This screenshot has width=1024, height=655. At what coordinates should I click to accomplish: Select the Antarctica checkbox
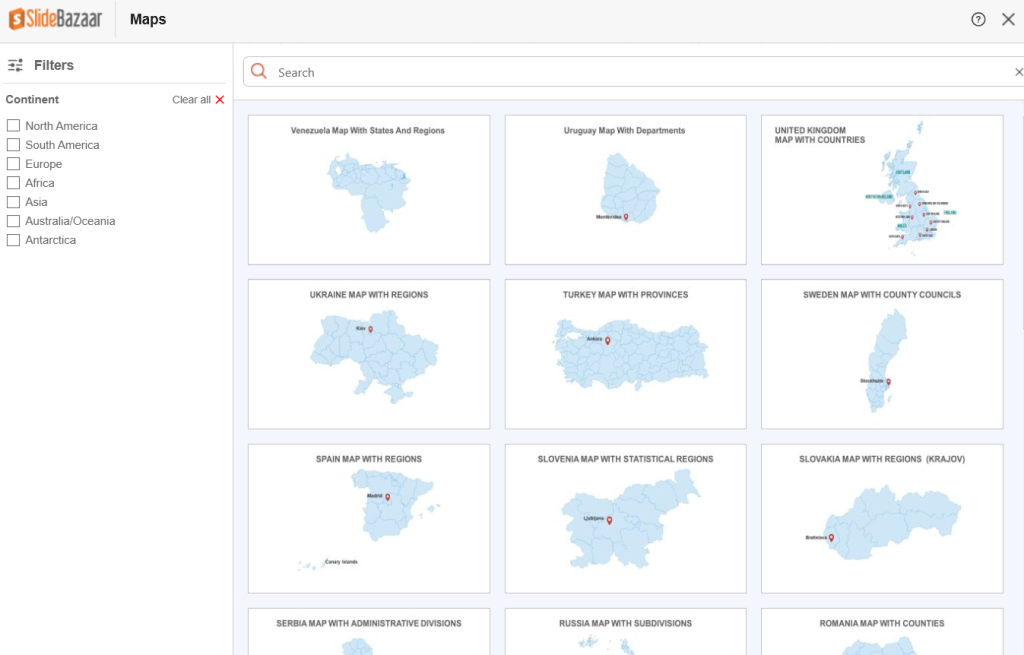(x=14, y=240)
